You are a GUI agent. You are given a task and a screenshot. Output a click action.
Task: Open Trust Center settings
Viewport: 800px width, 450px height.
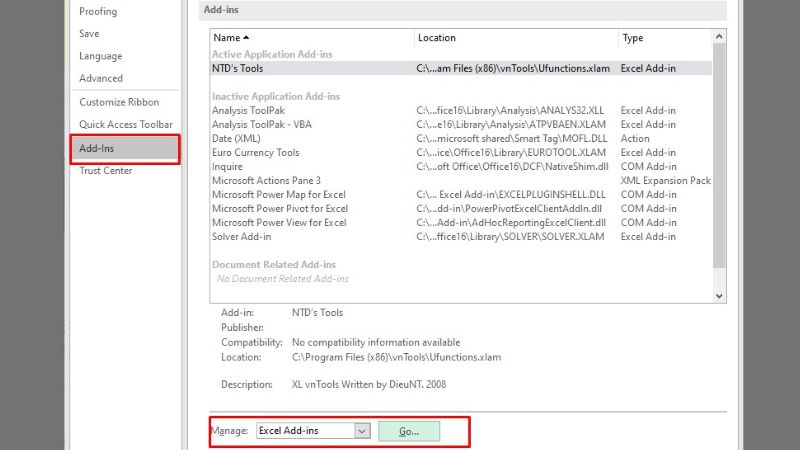point(106,171)
